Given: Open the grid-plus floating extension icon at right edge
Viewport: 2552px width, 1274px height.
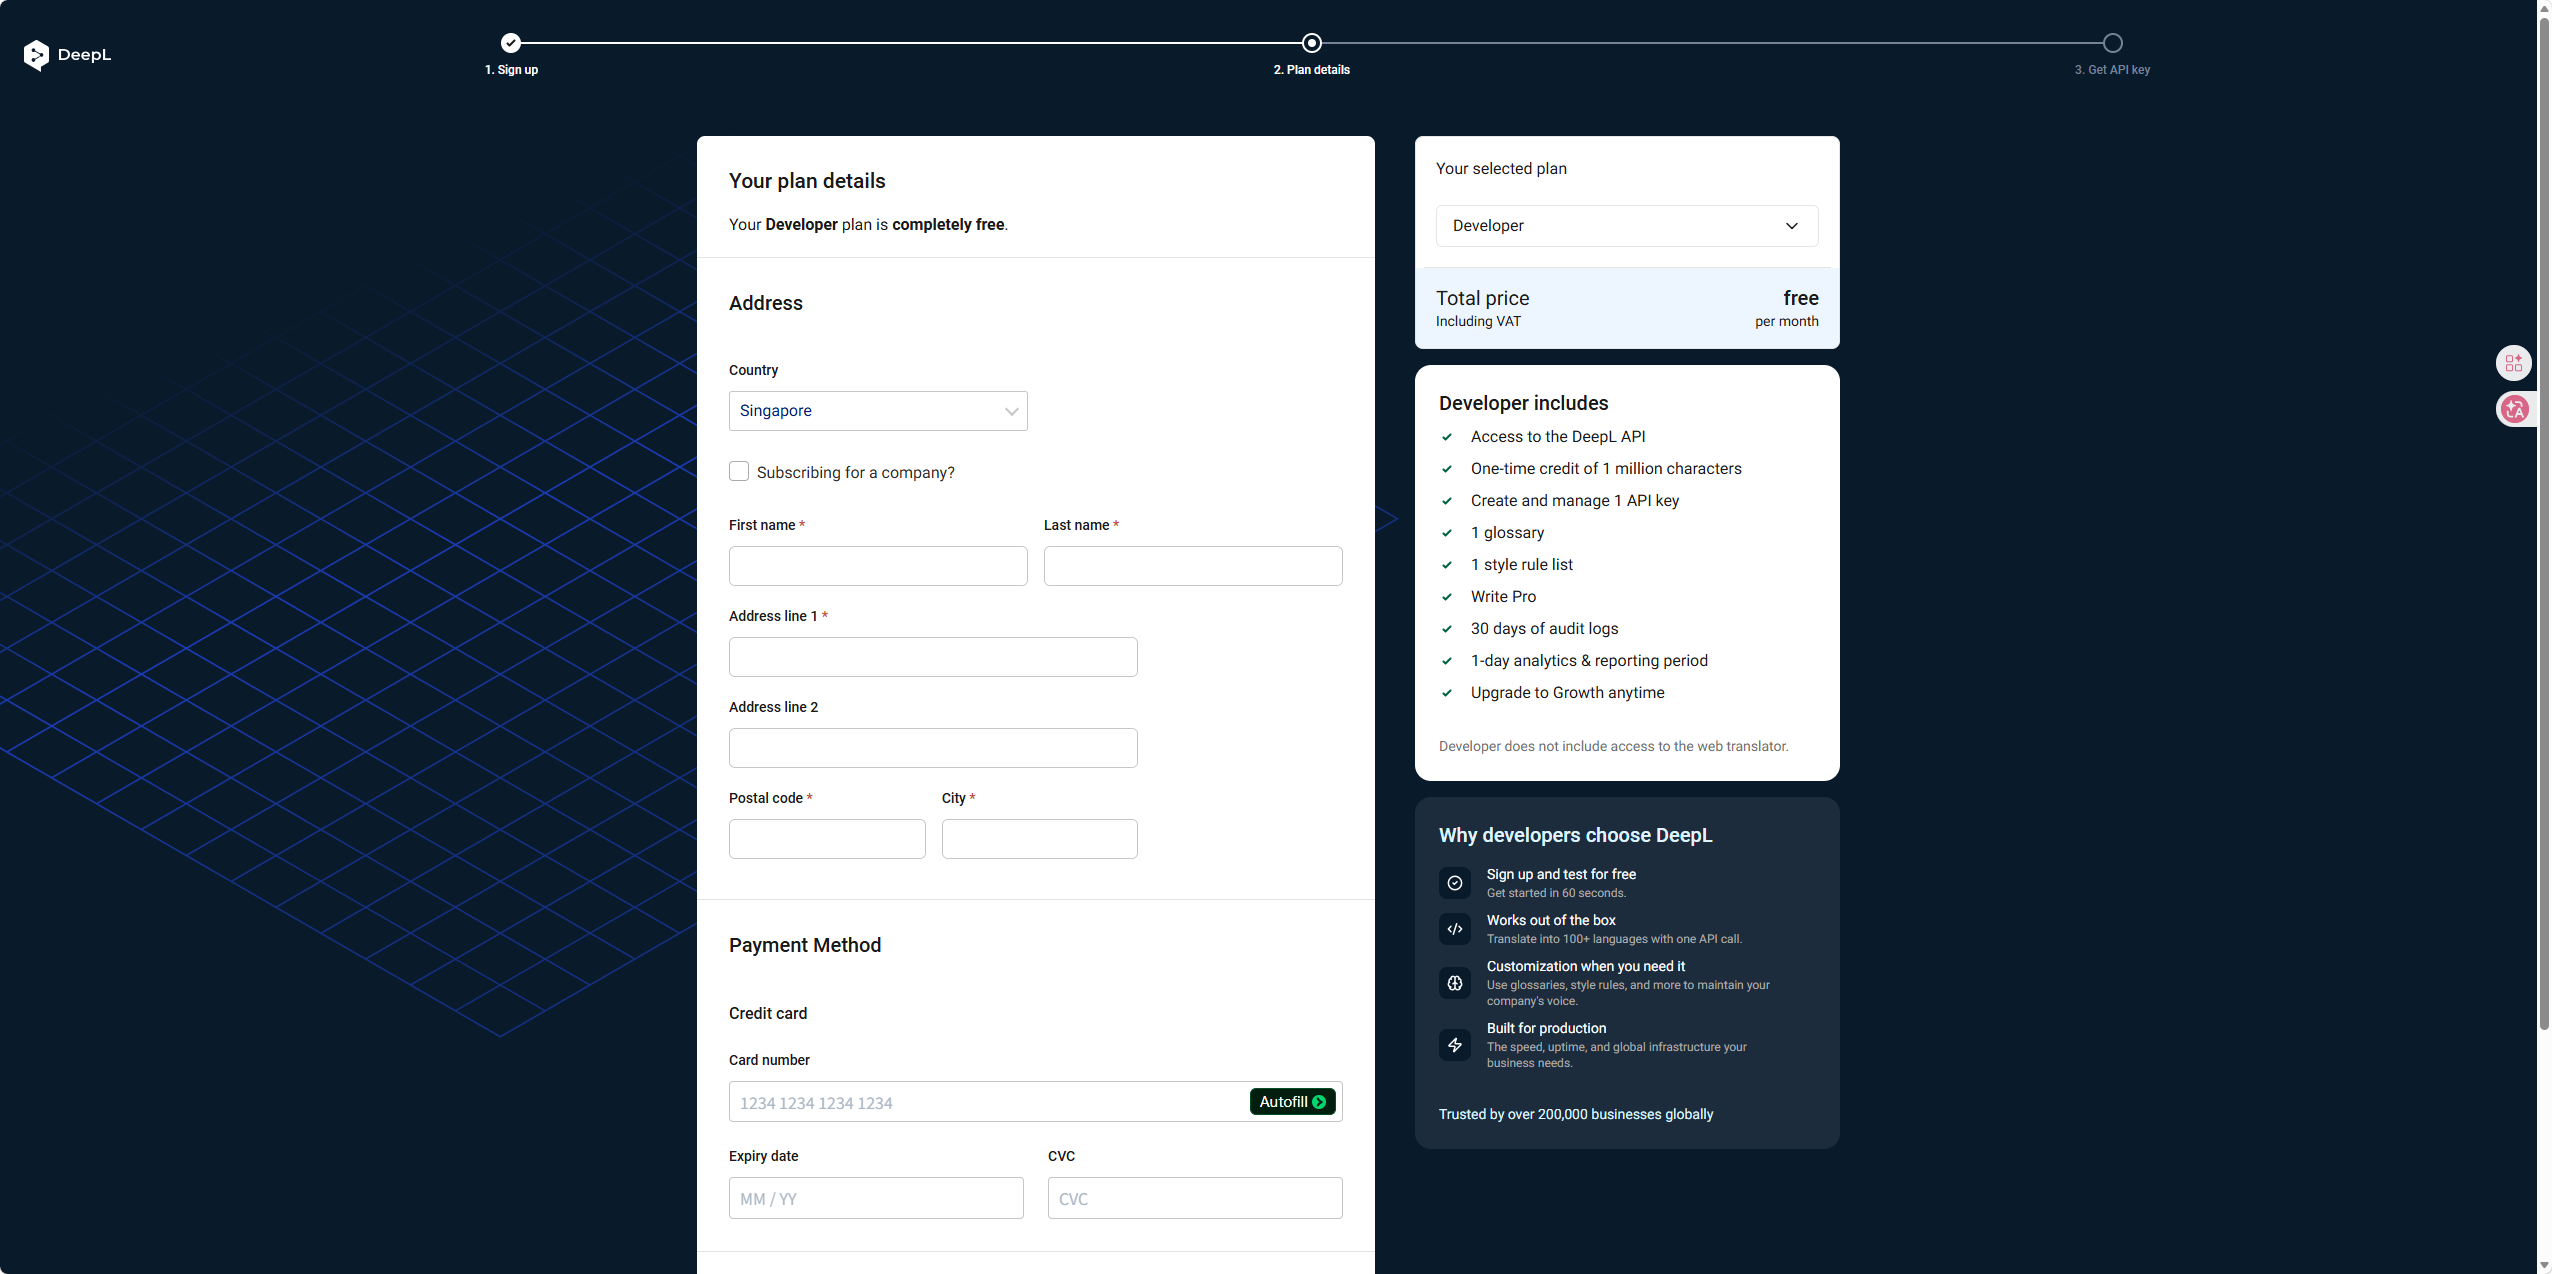Looking at the screenshot, I should [2514, 363].
